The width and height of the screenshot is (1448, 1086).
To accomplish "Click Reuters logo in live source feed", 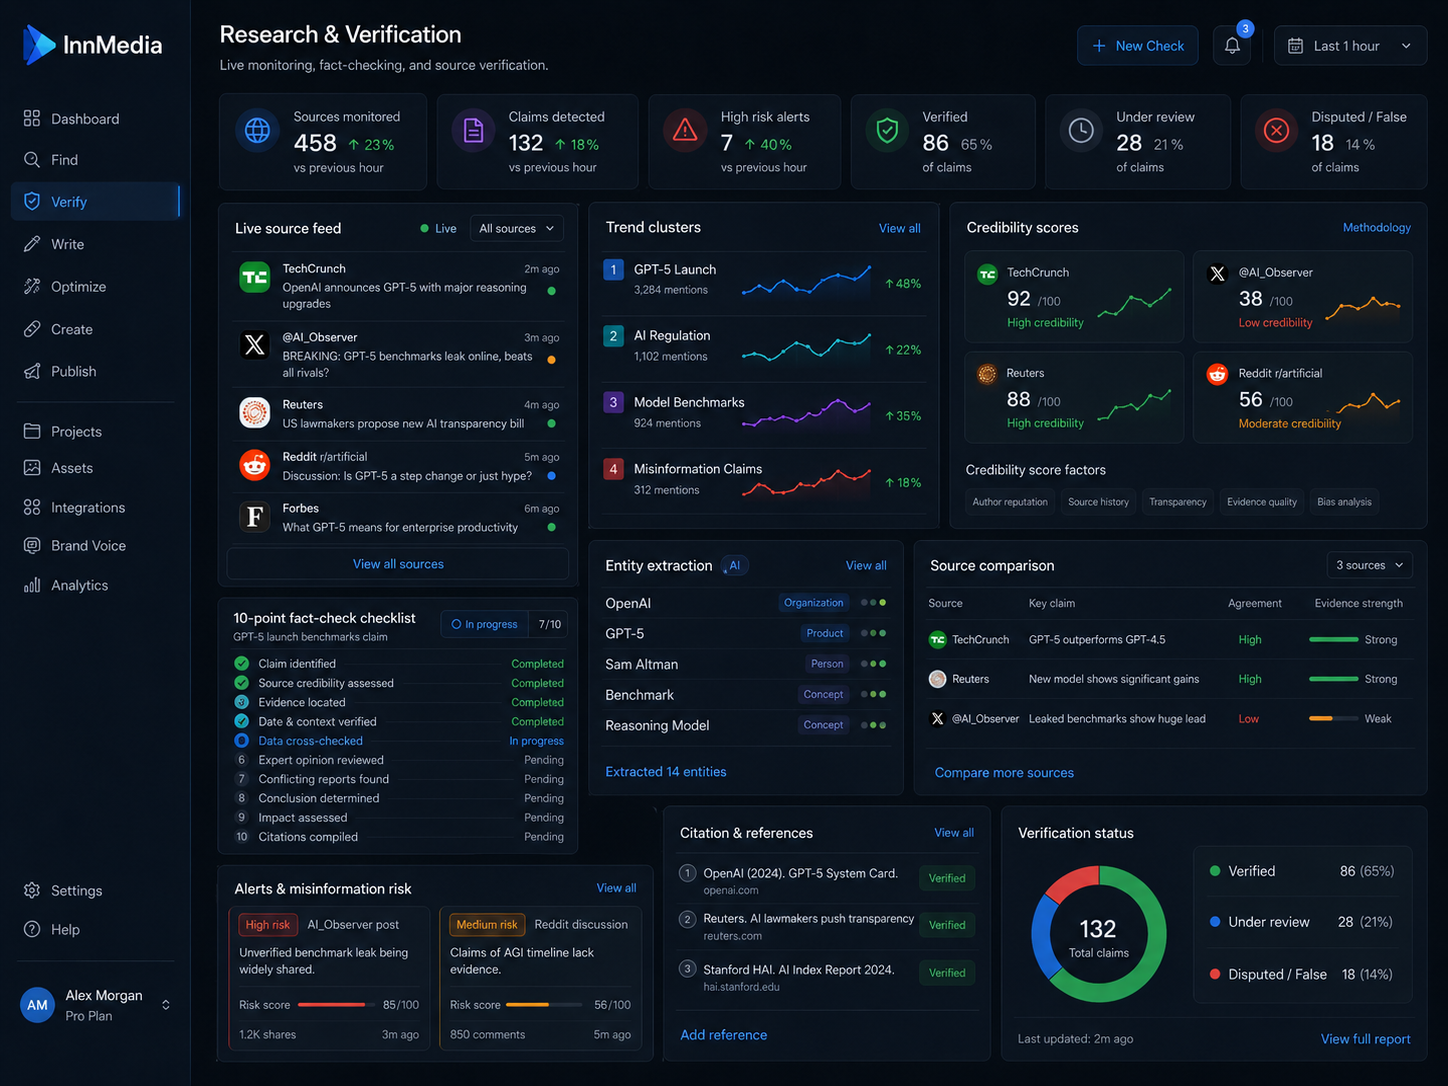I will 254,412.
